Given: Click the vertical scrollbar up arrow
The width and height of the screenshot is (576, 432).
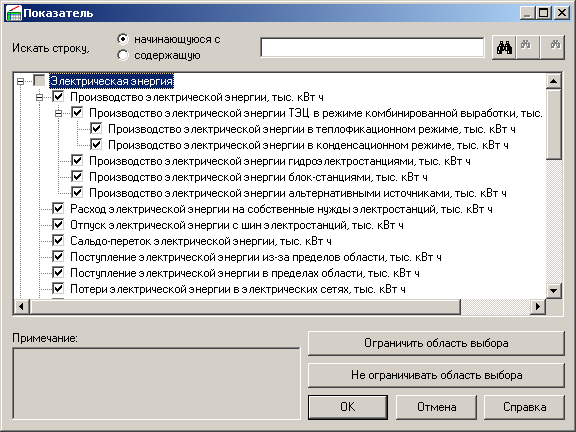Looking at the screenshot, I should coord(553,81).
